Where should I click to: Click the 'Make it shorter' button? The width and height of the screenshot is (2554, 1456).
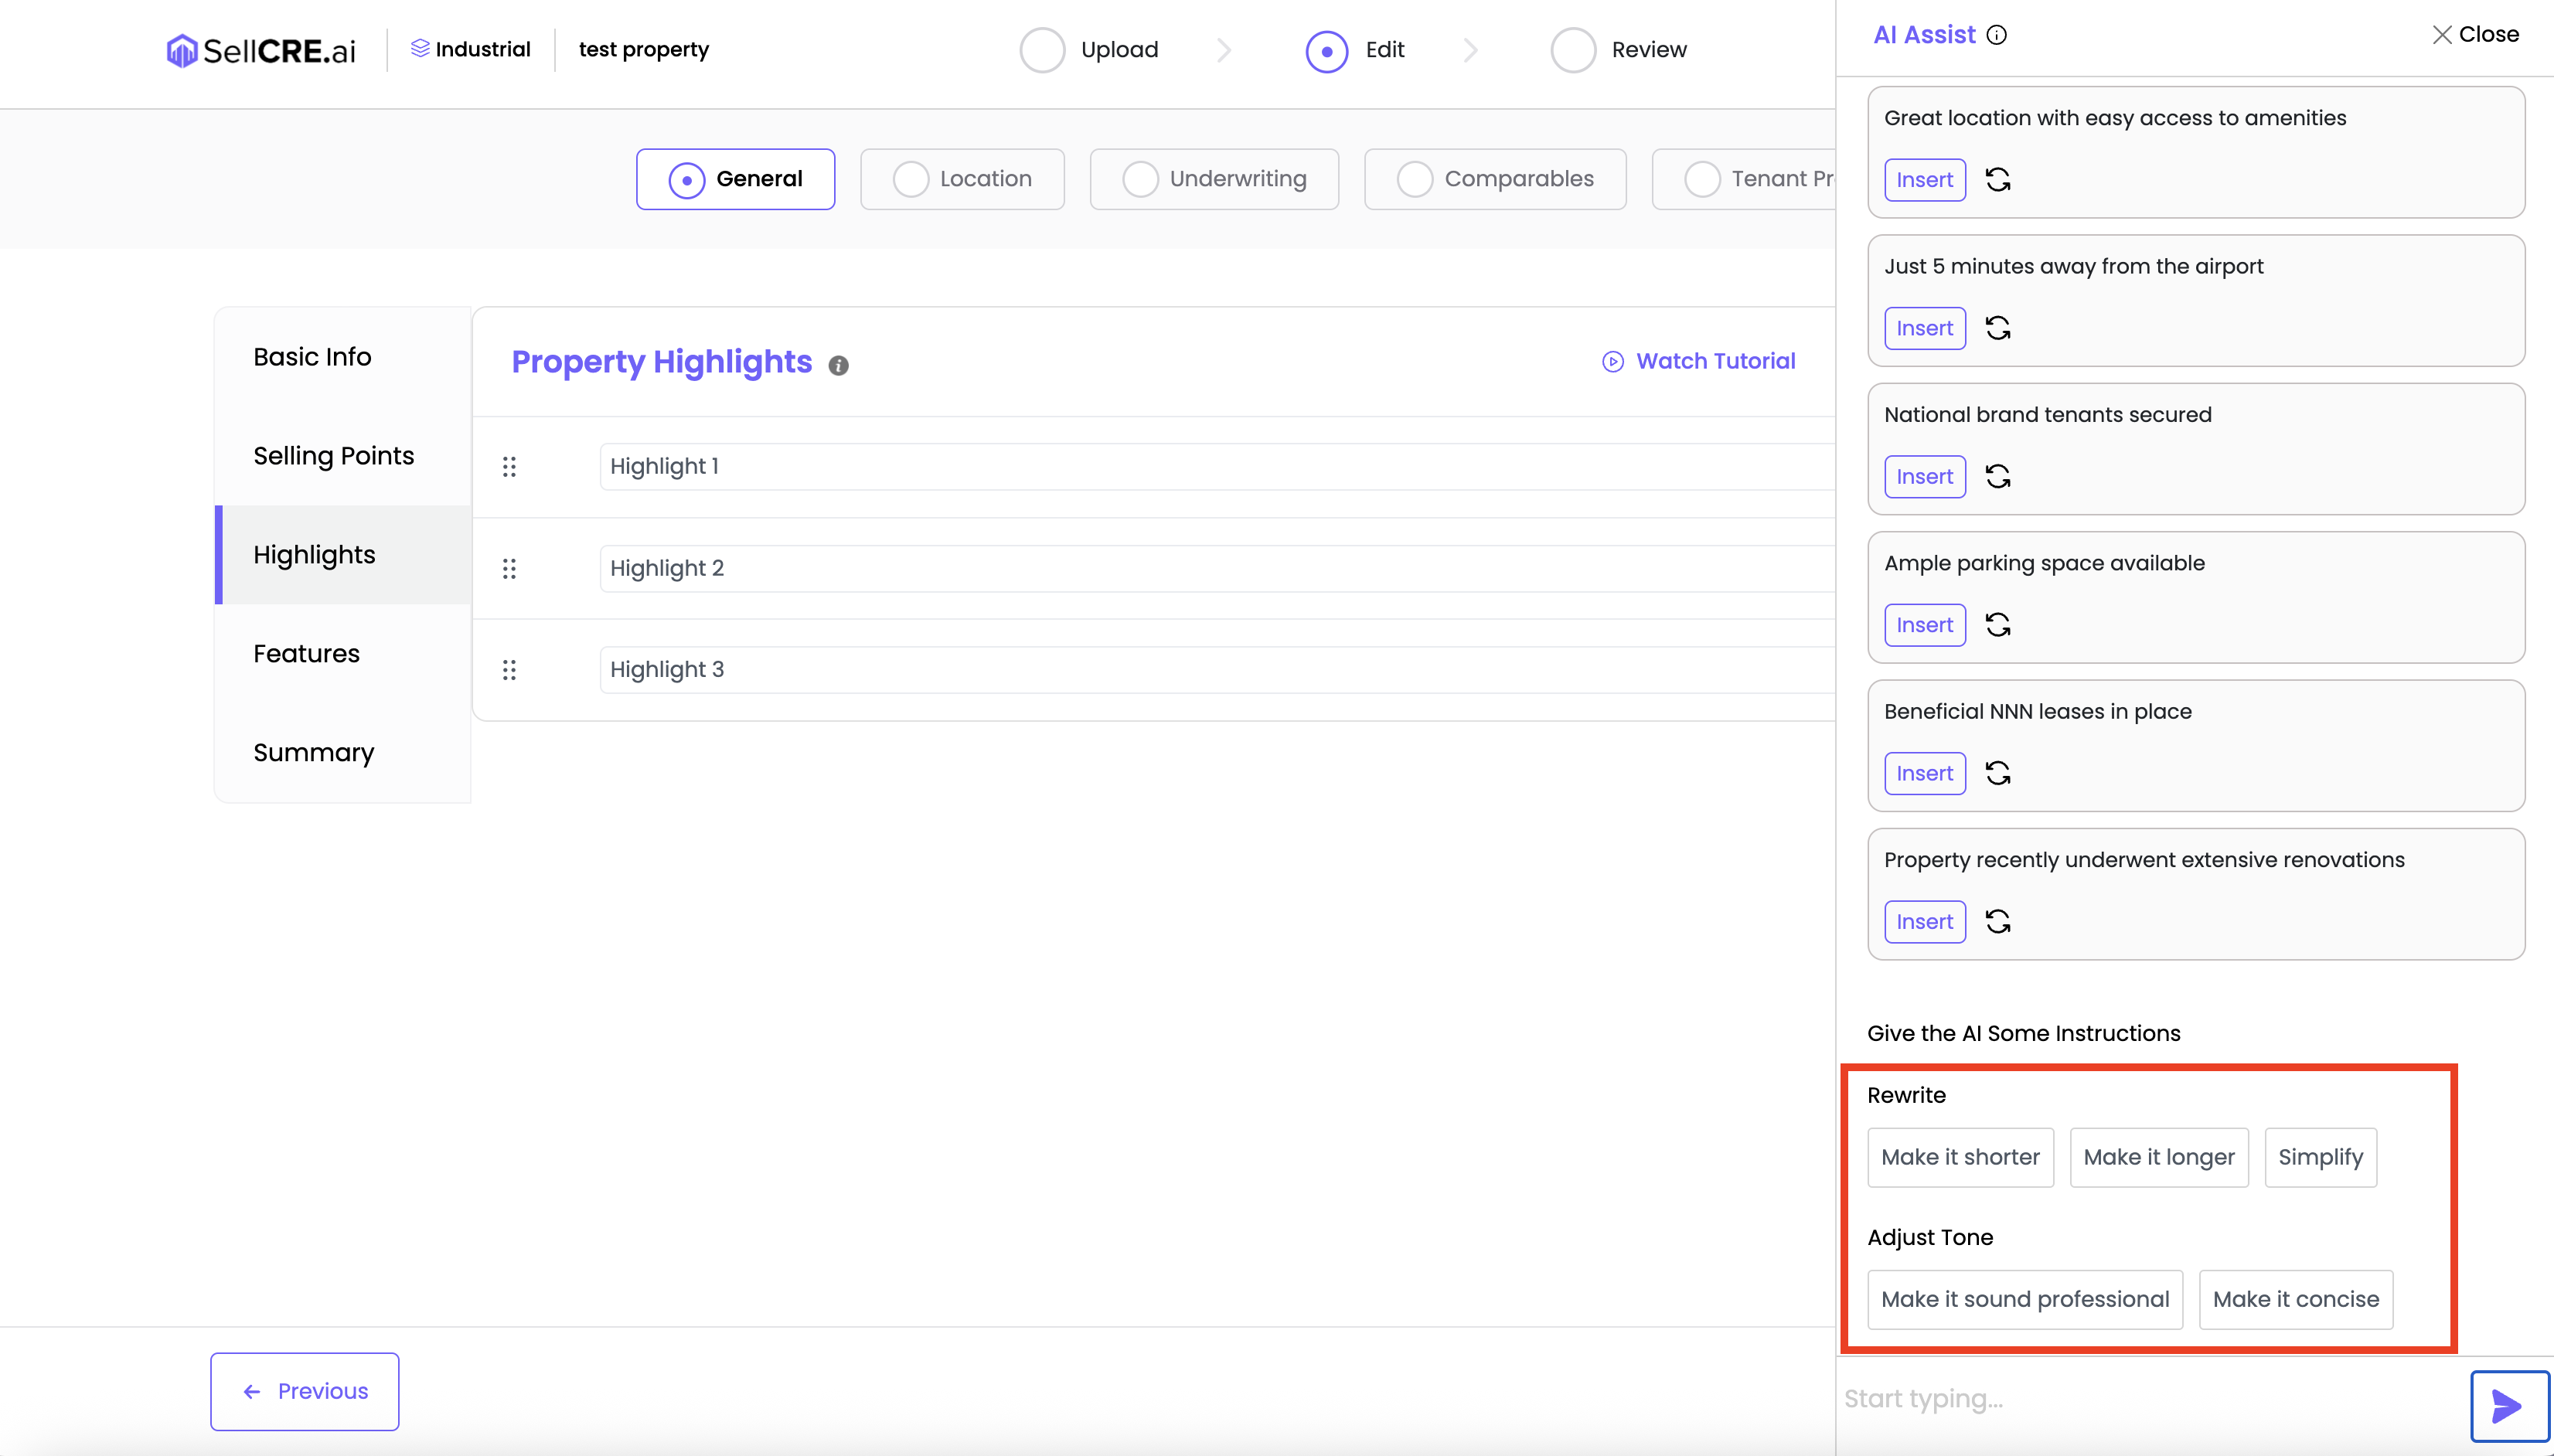tap(1959, 1157)
